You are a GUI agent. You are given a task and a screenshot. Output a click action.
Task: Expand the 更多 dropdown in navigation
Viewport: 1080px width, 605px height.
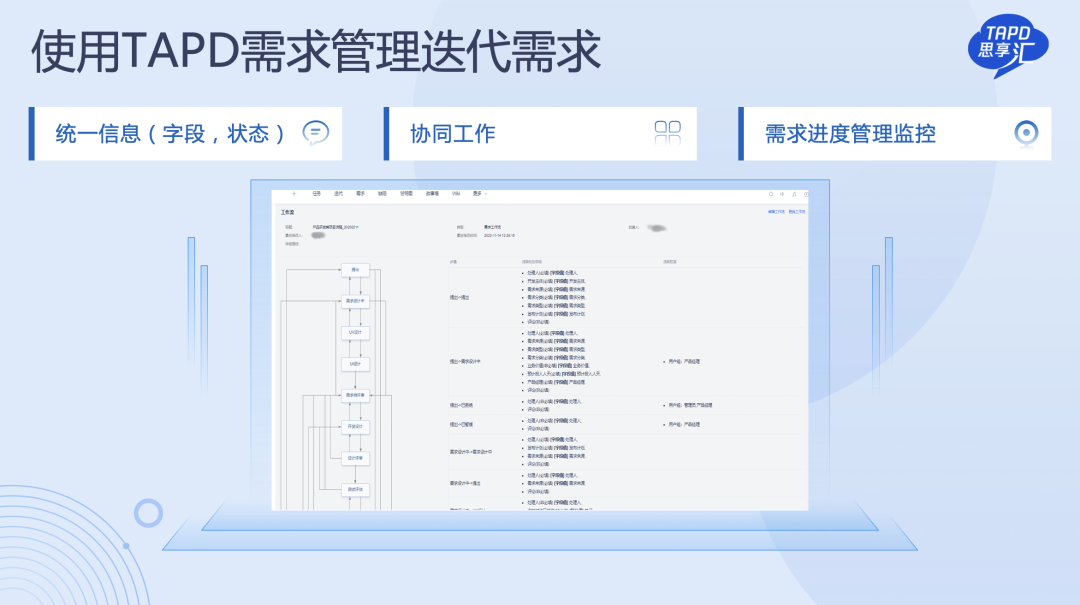pos(480,194)
